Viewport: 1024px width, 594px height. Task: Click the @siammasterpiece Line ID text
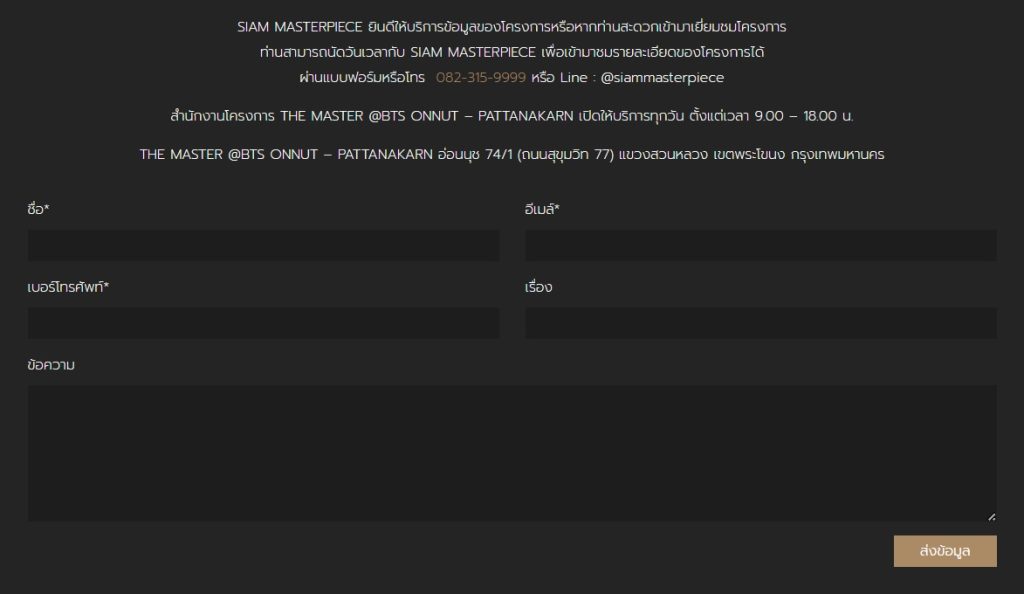(662, 78)
